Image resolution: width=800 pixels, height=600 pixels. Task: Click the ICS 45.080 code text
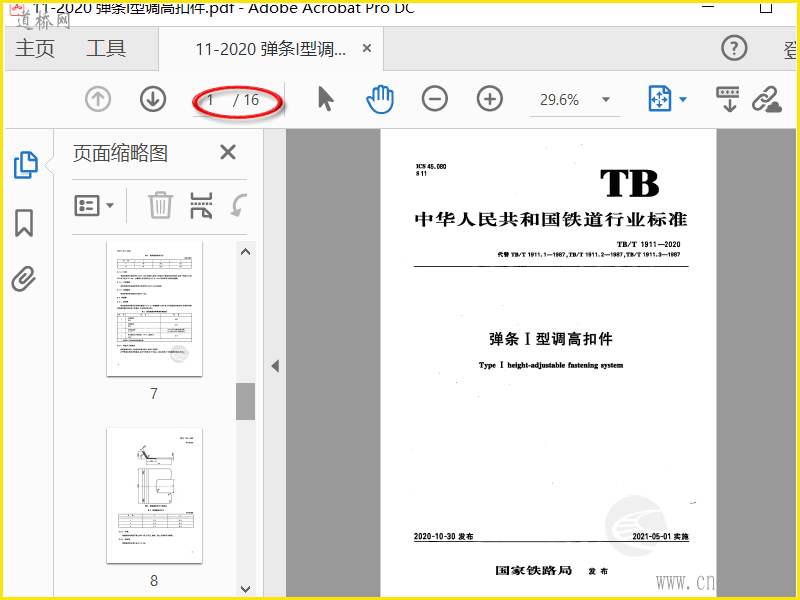tap(431, 166)
